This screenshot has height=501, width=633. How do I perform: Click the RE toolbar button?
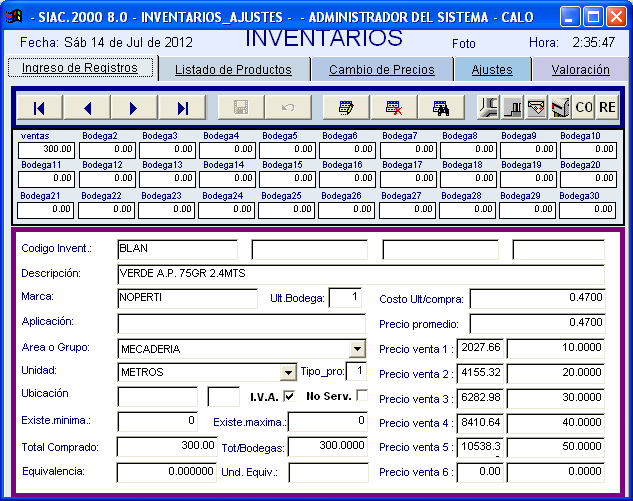607,107
